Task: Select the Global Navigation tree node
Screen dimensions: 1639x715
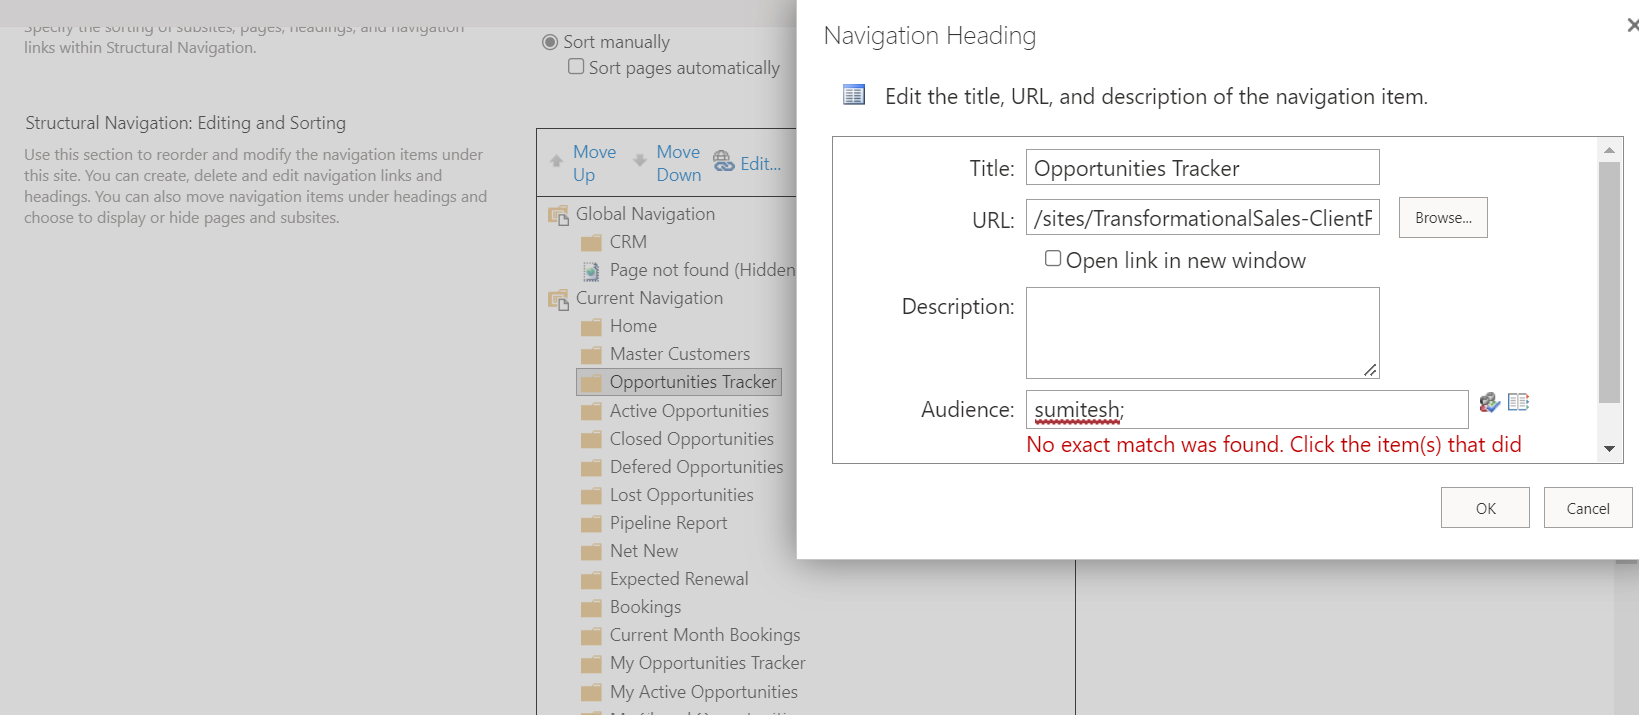Action: tap(645, 214)
